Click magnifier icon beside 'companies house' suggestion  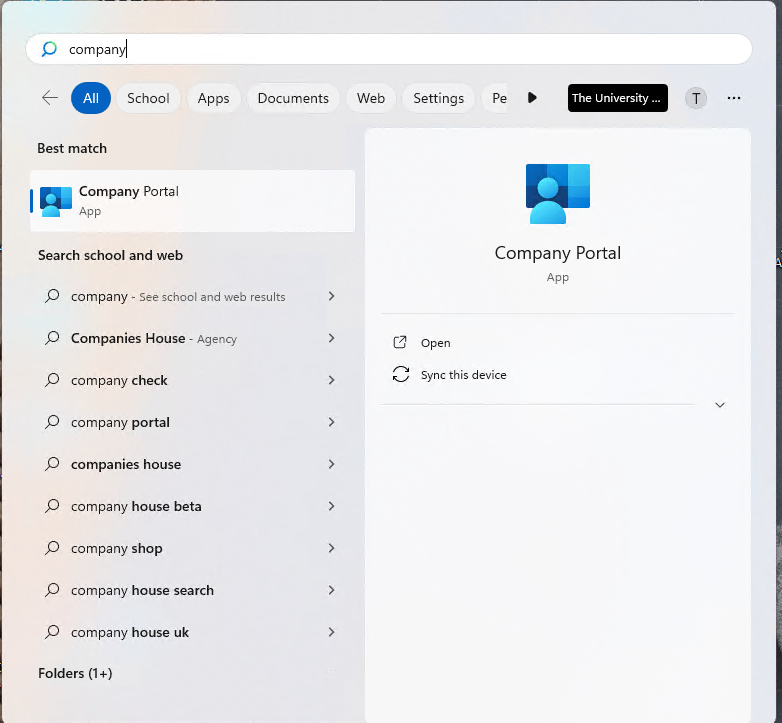pyautogui.click(x=52, y=464)
